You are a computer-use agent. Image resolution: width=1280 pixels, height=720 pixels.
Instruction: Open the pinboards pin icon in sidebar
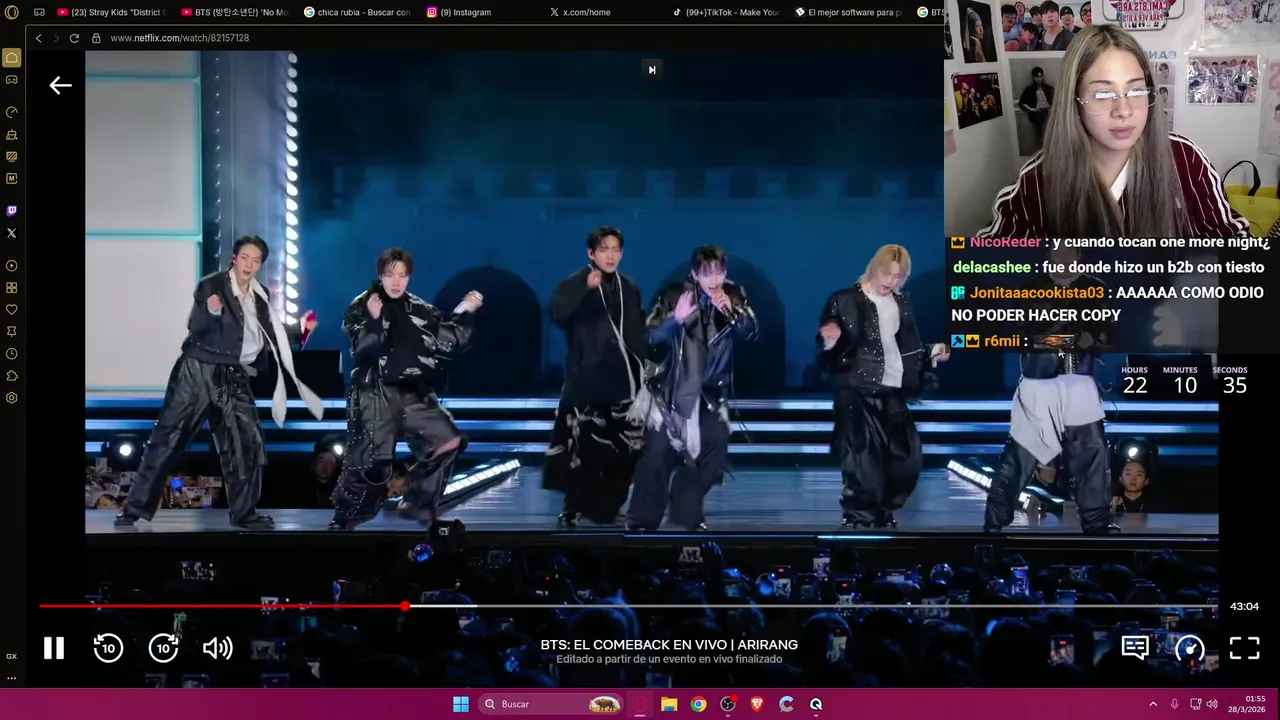[x=12, y=332]
